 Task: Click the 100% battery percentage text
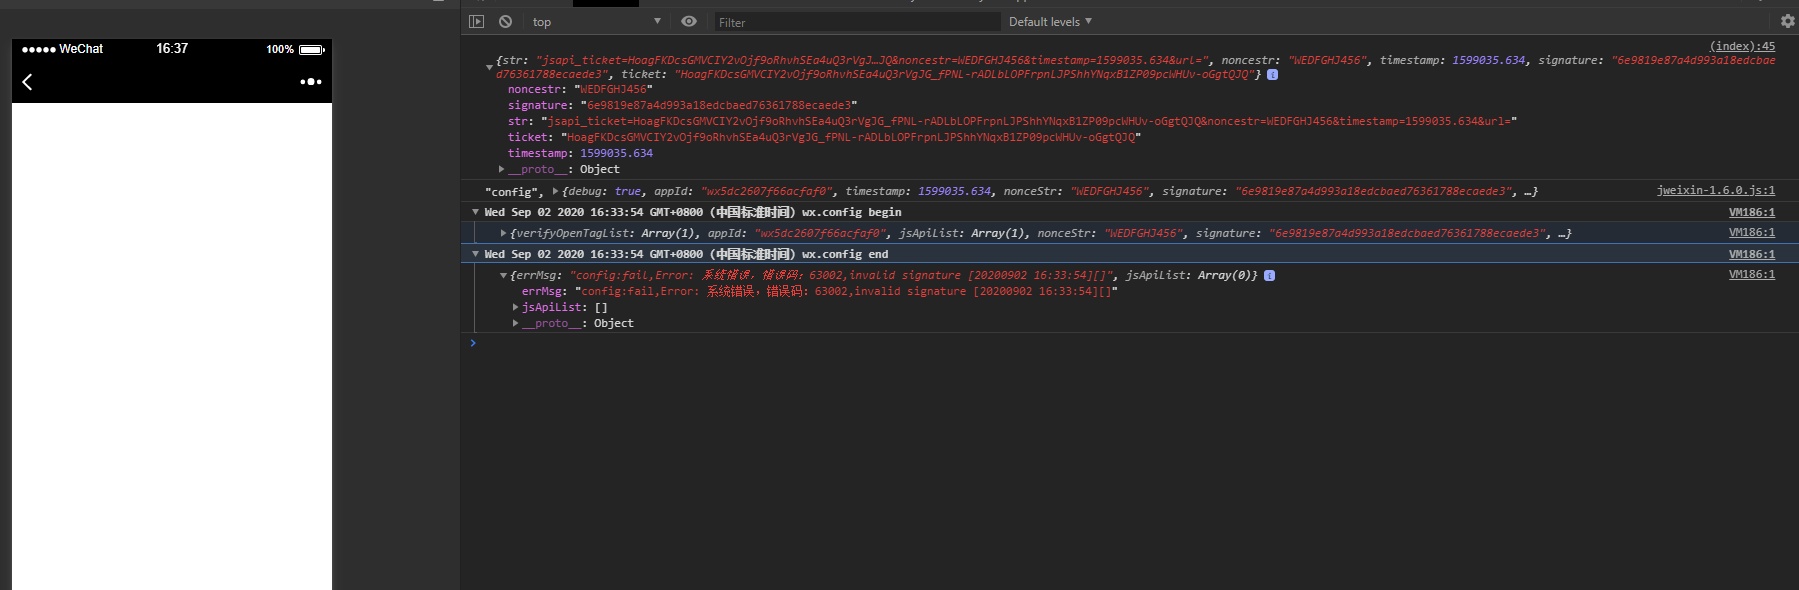pyautogui.click(x=280, y=49)
